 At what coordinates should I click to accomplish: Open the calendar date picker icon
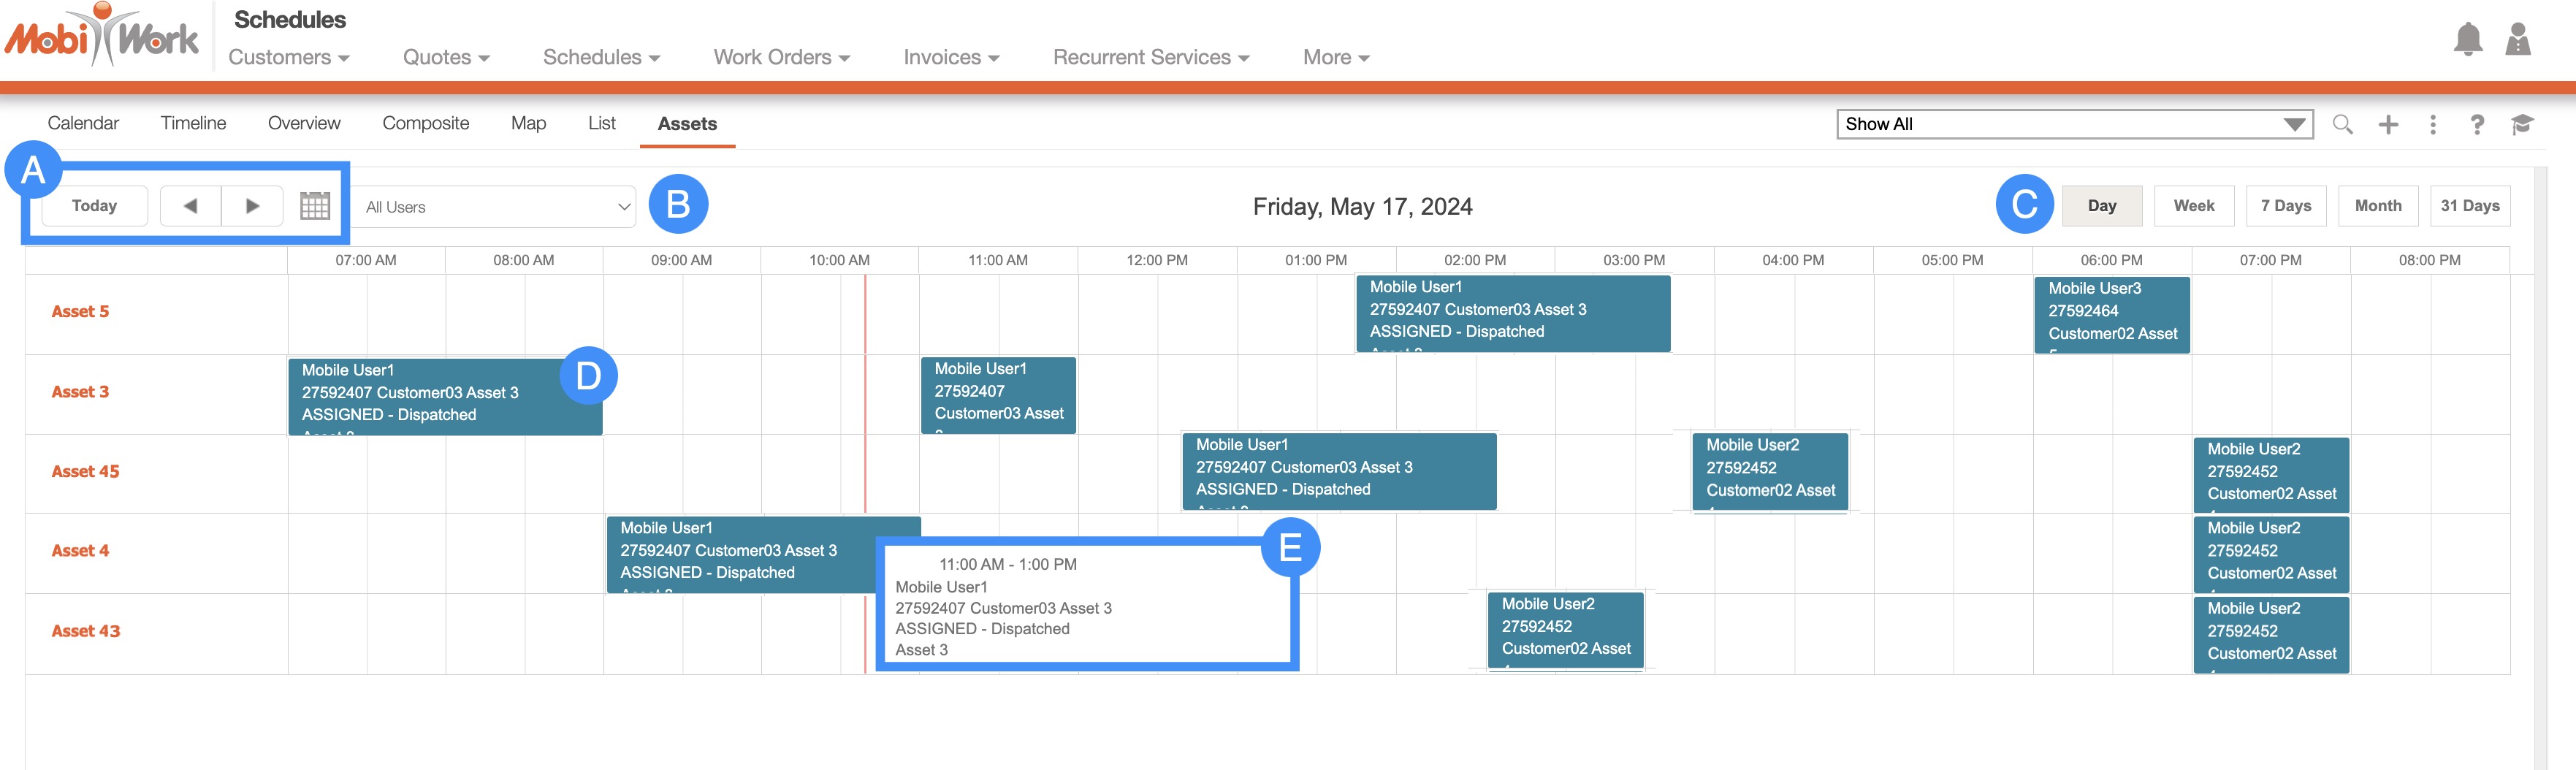tap(315, 206)
